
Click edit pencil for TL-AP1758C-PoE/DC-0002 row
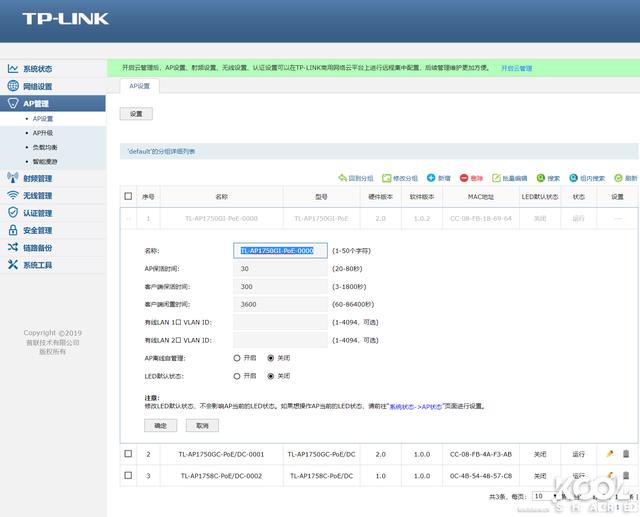(x=610, y=475)
